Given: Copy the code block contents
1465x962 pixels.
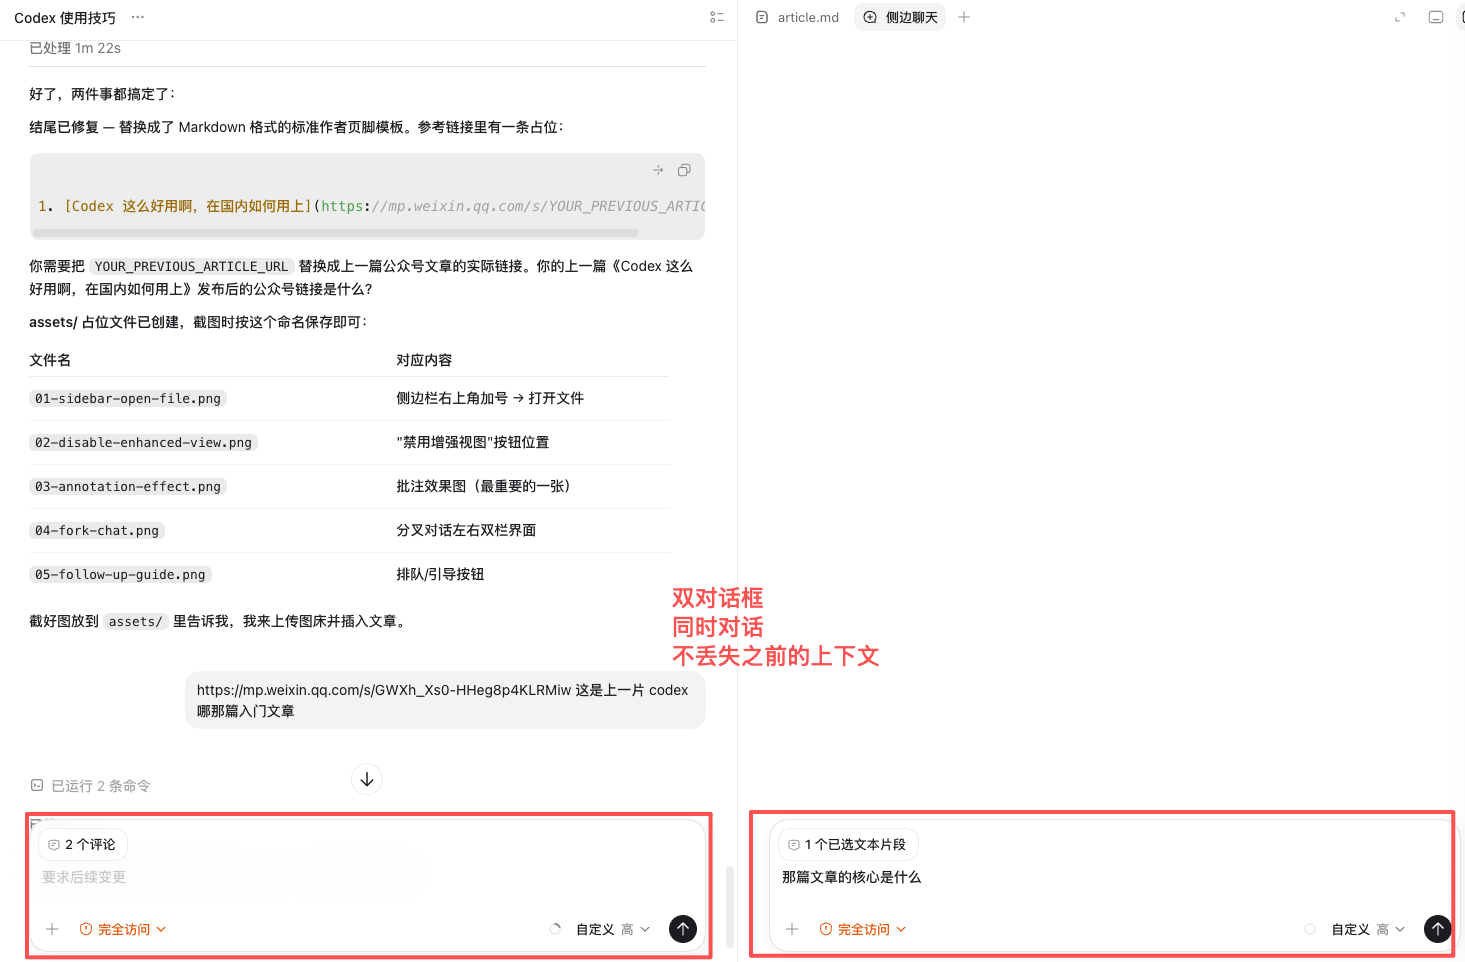Looking at the screenshot, I should [x=684, y=170].
